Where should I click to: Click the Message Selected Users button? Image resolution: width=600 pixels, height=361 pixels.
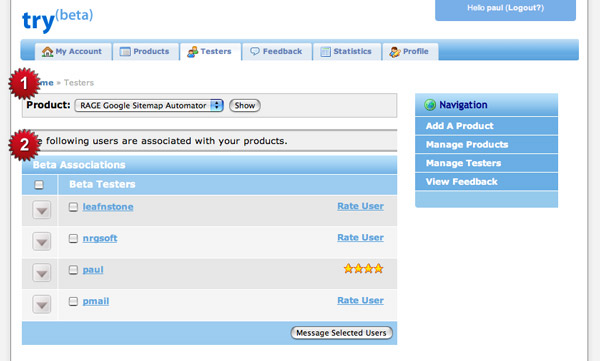coord(341,333)
